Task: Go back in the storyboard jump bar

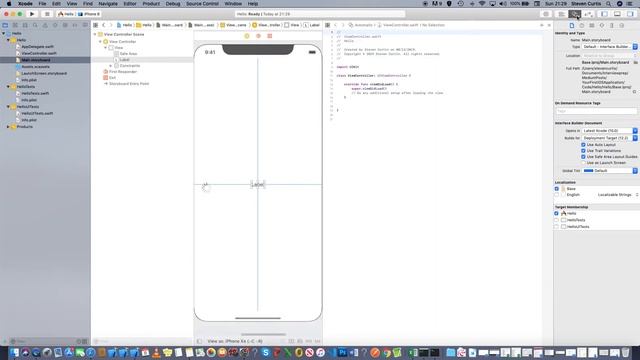Action: [x=104, y=25]
